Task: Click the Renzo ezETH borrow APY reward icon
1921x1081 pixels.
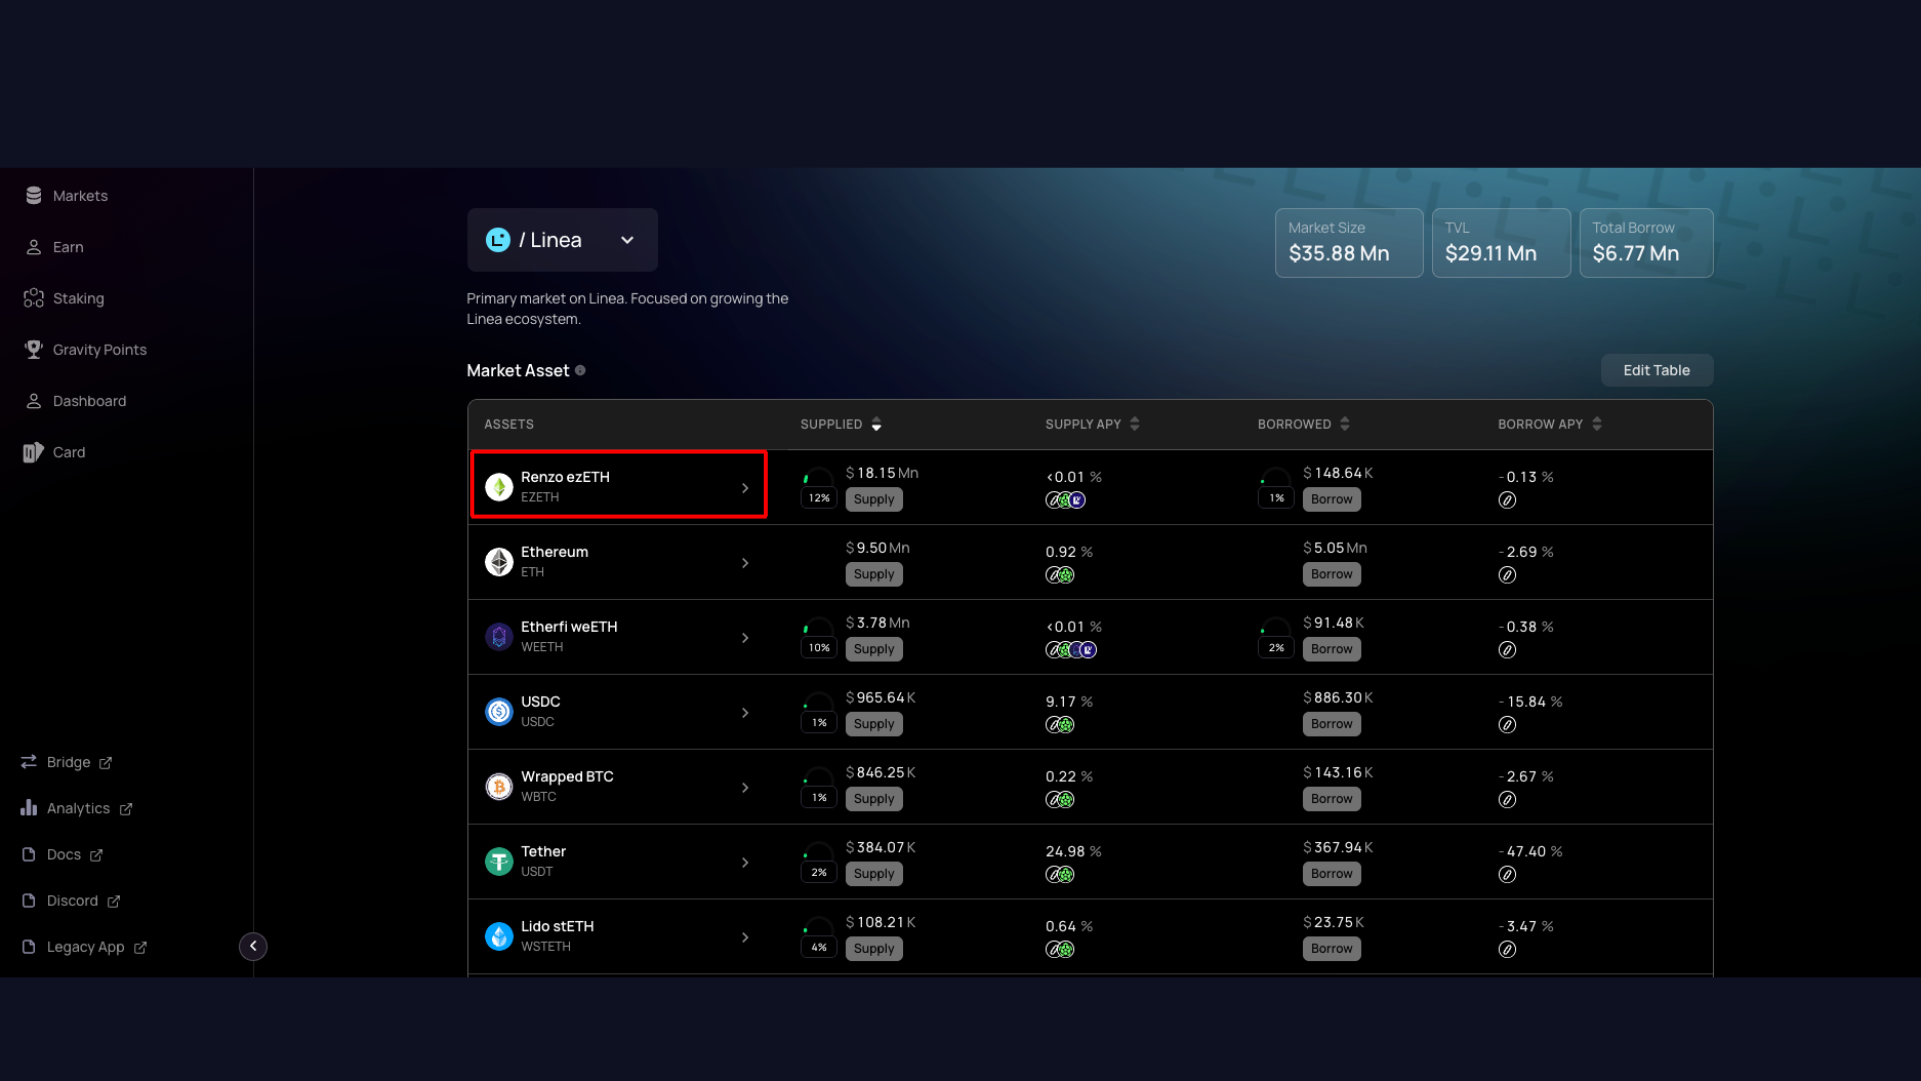Action: pyautogui.click(x=1507, y=500)
